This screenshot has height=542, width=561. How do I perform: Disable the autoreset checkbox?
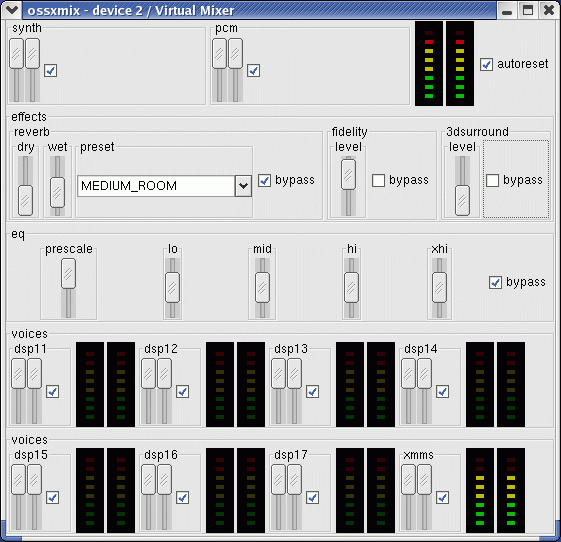[x=486, y=64]
